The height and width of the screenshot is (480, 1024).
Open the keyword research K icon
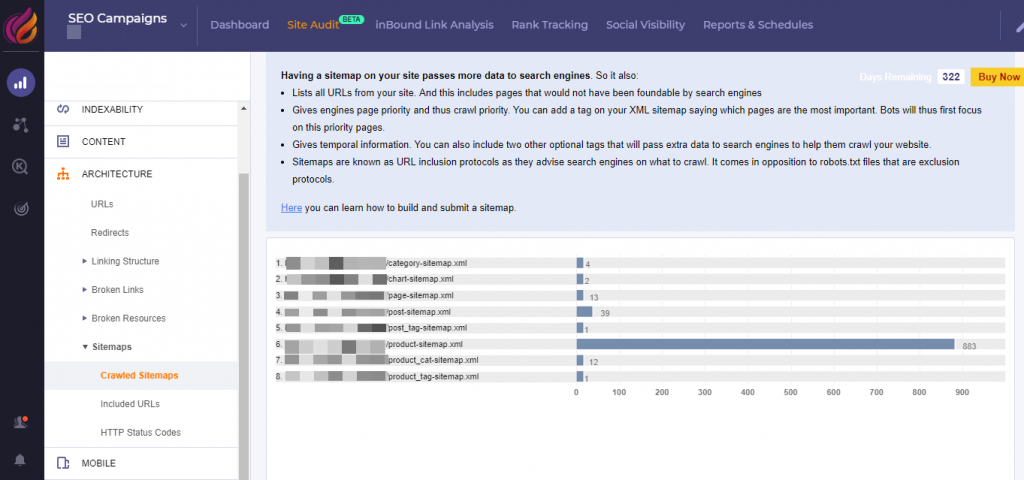tap(21, 167)
